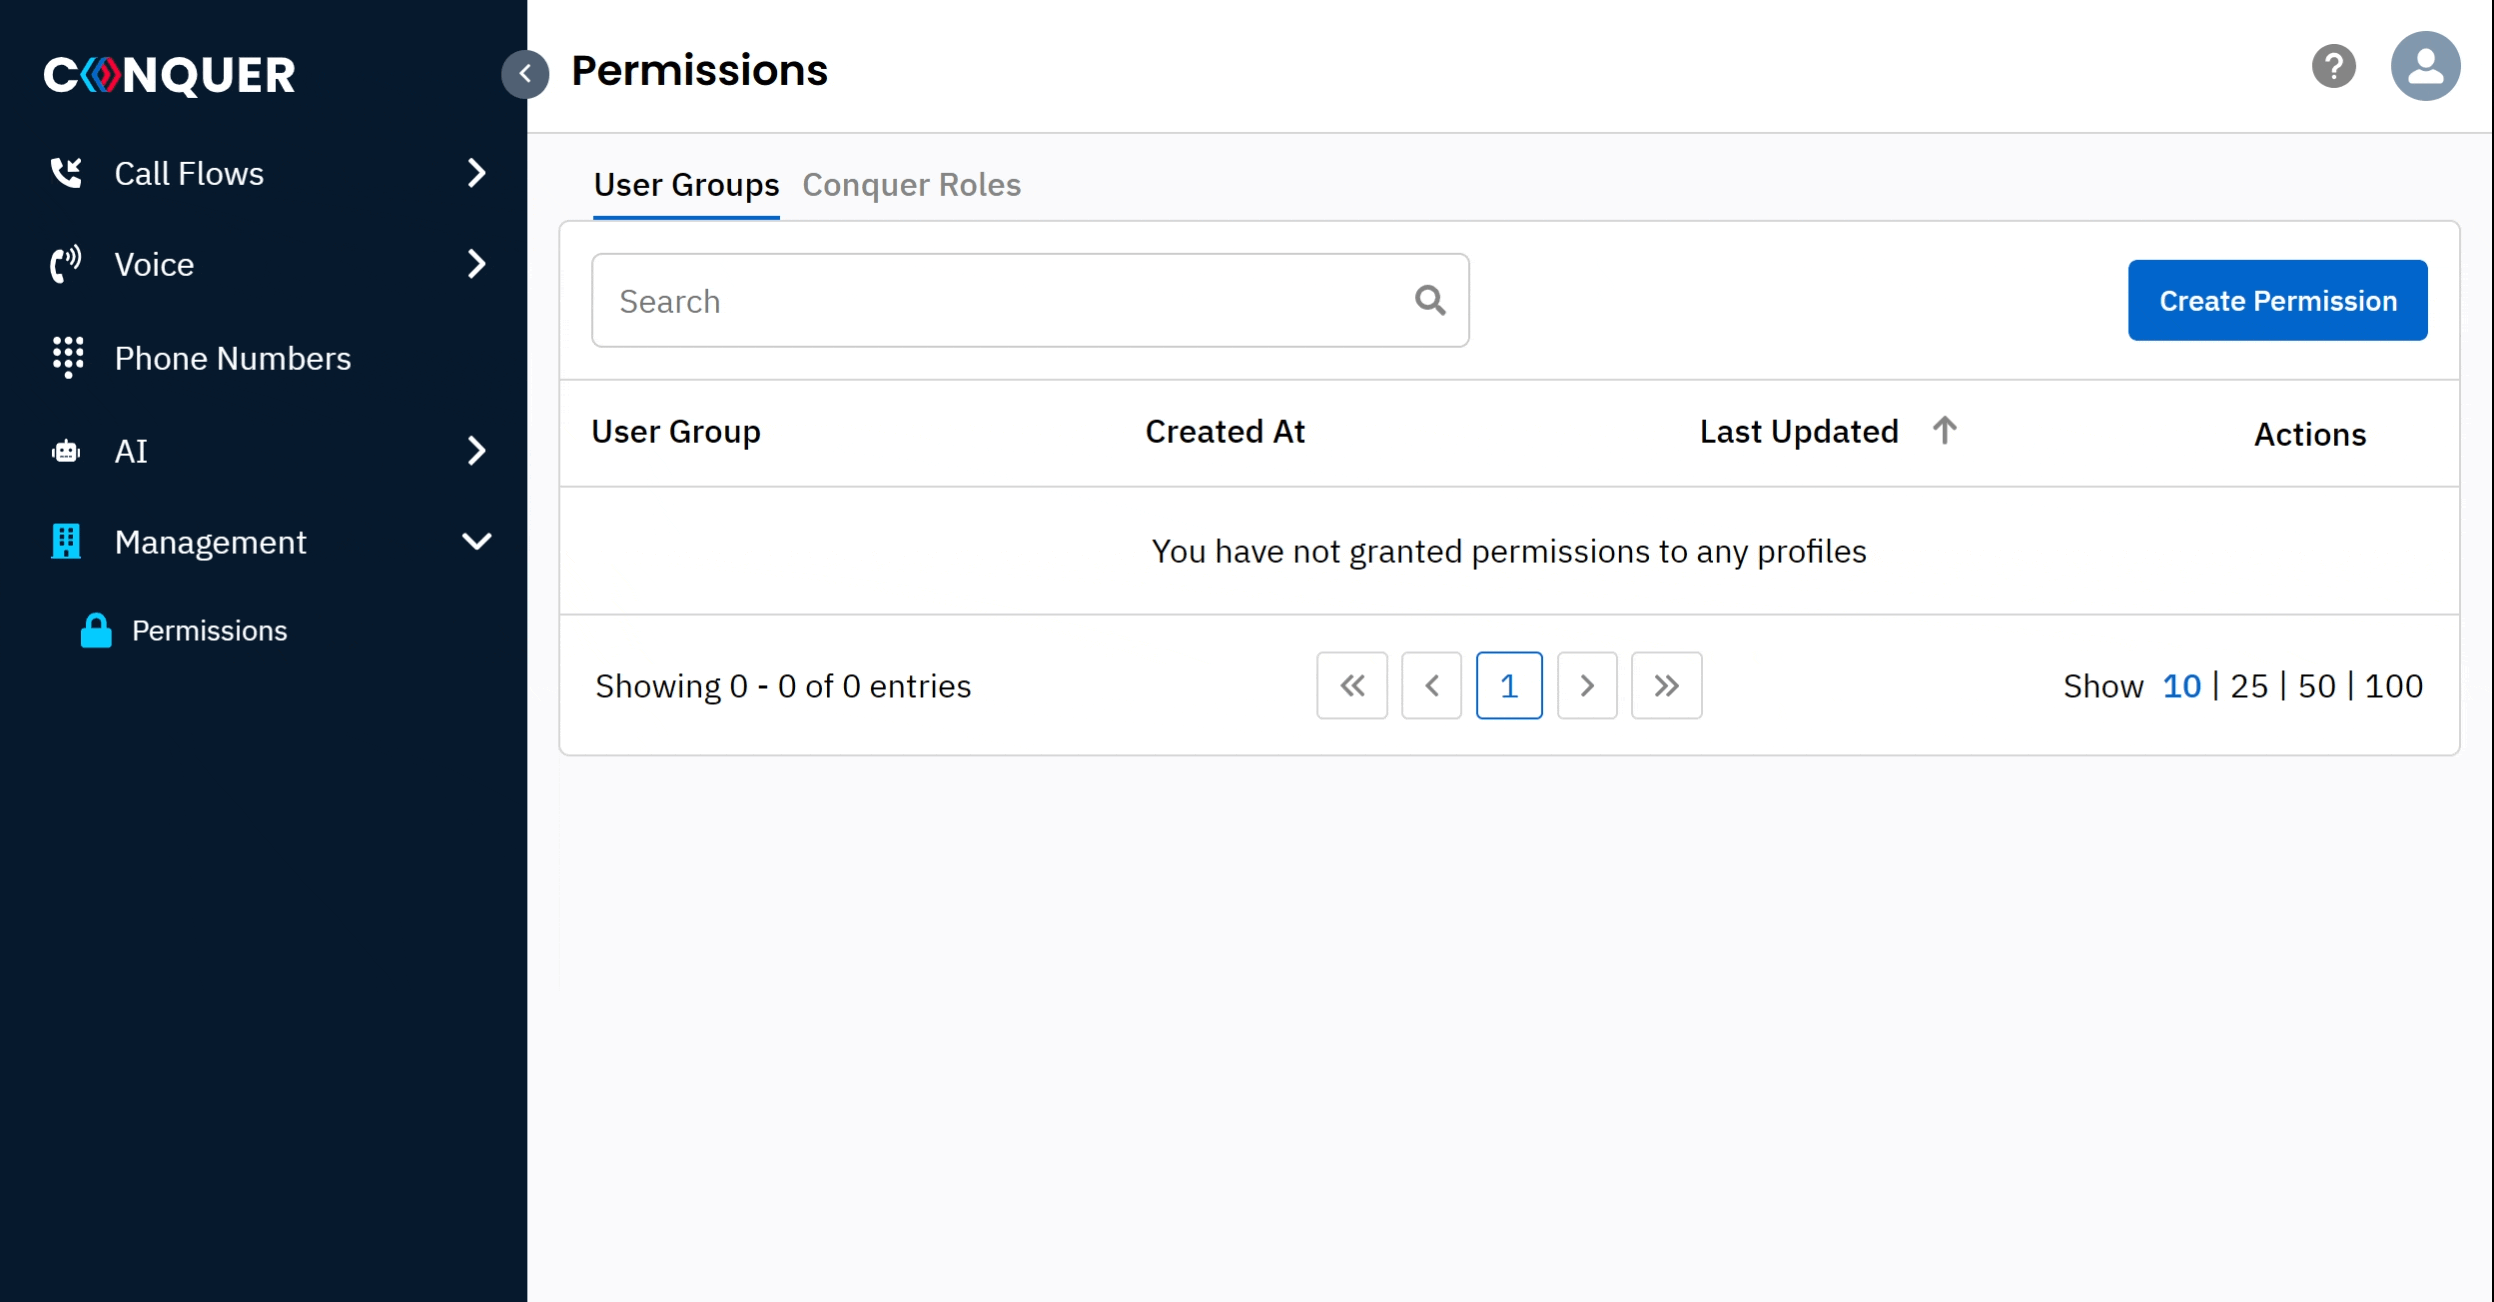Show 50 entries per page
This screenshot has width=2494, height=1302.
click(x=2316, y=686)
